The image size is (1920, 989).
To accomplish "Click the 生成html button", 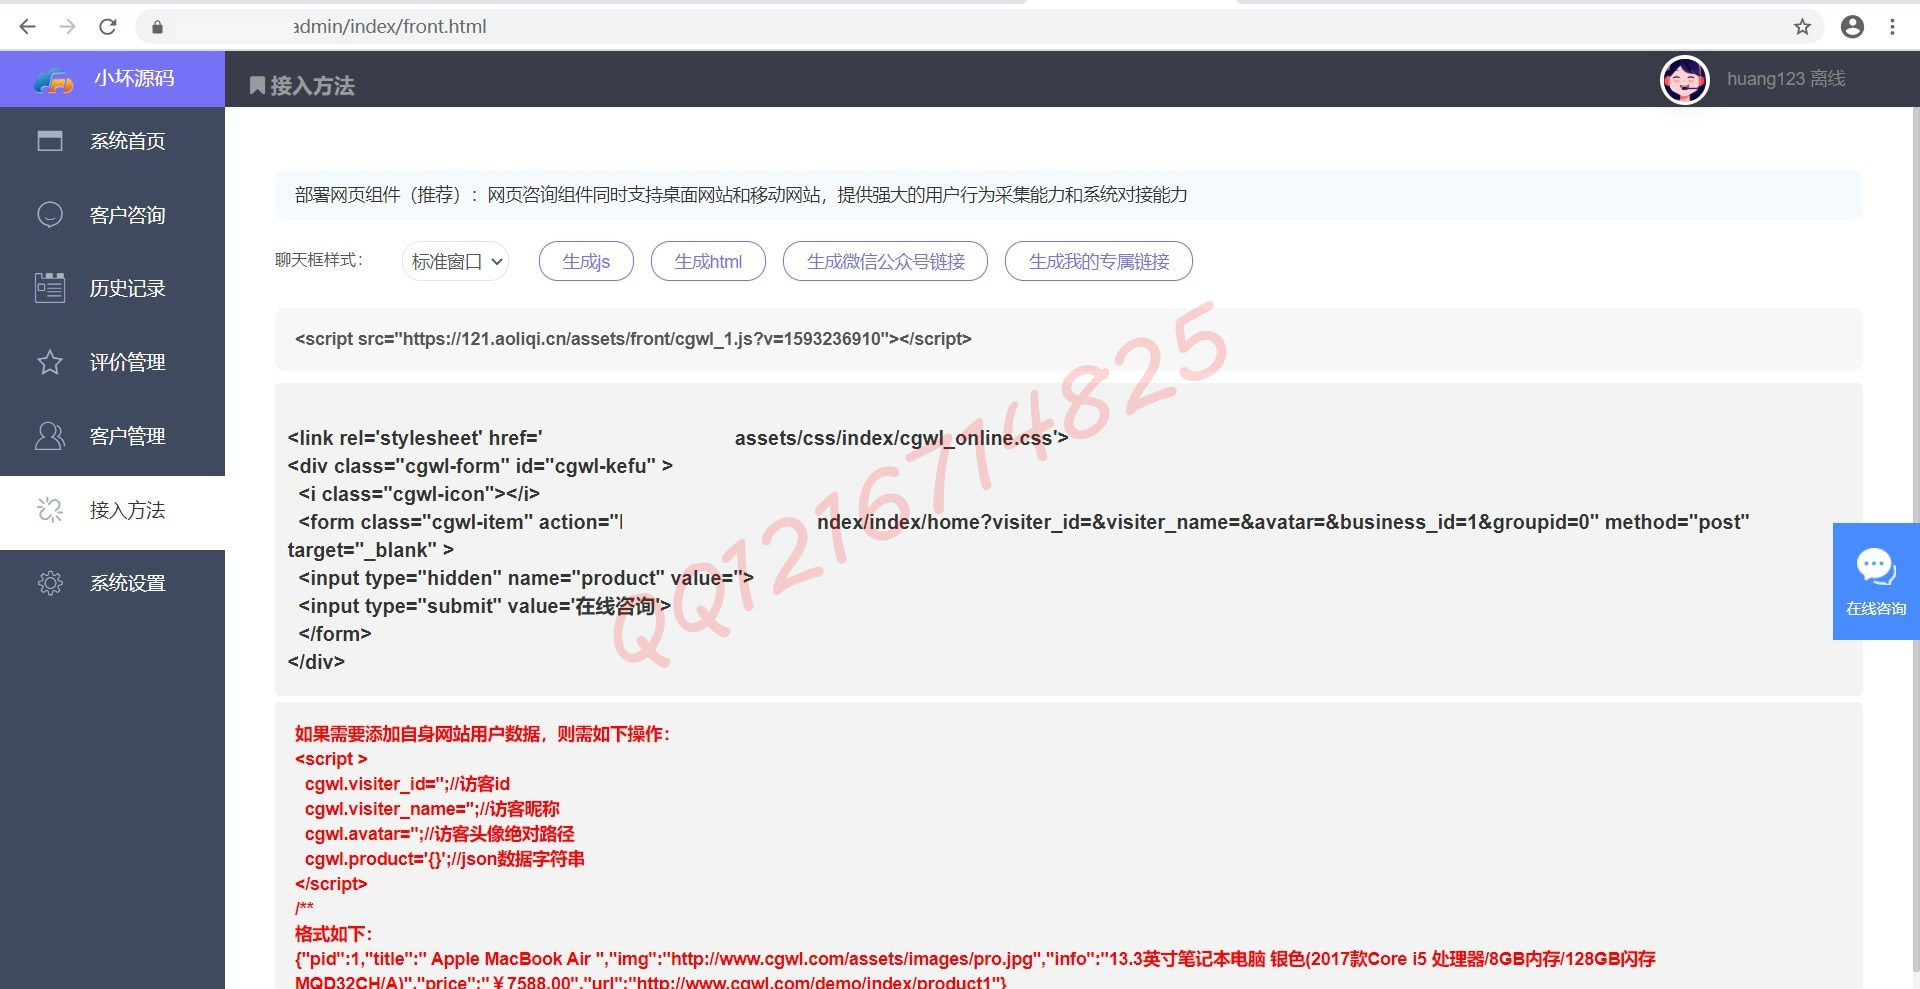I will point(708,262).
